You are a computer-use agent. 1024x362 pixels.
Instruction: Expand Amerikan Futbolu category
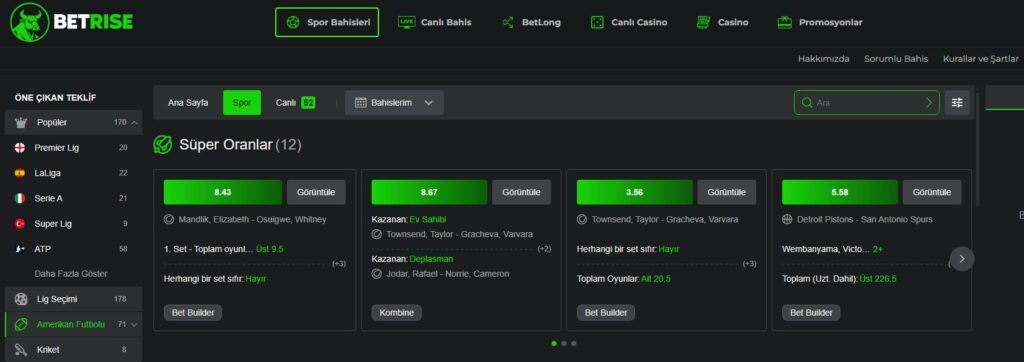pyautogui.click(x=73, y=324)
